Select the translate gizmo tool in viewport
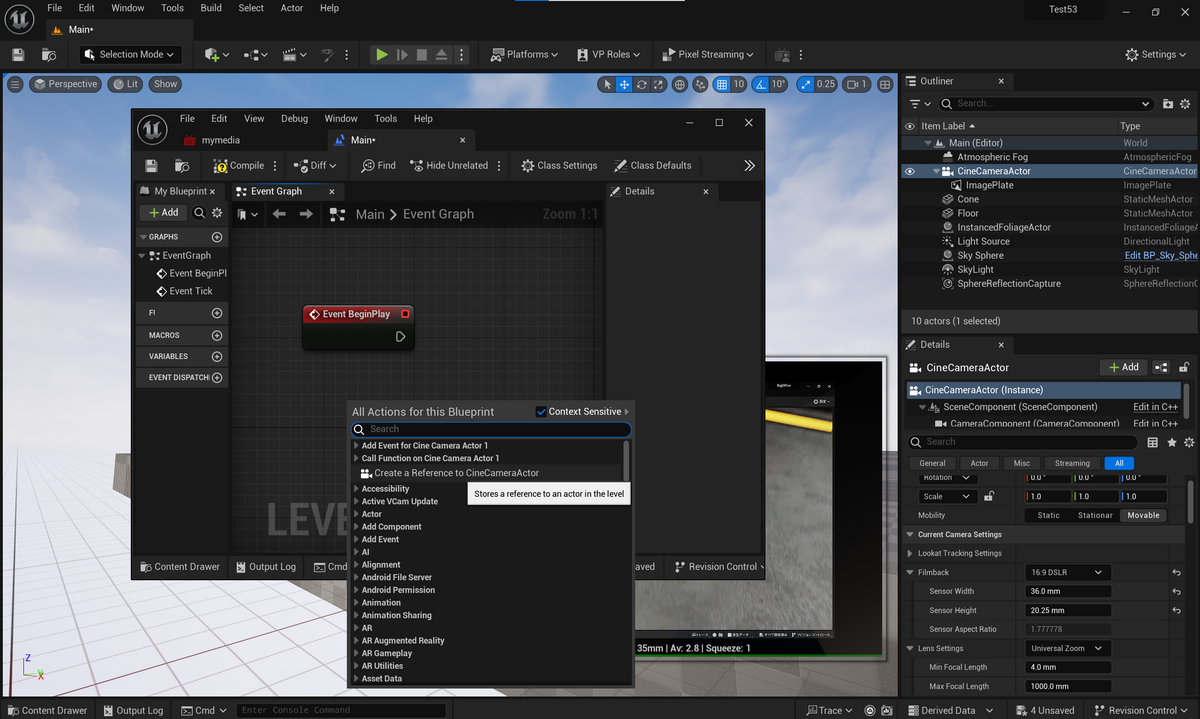Screen dimensions: 1200x719 [624, 85]
